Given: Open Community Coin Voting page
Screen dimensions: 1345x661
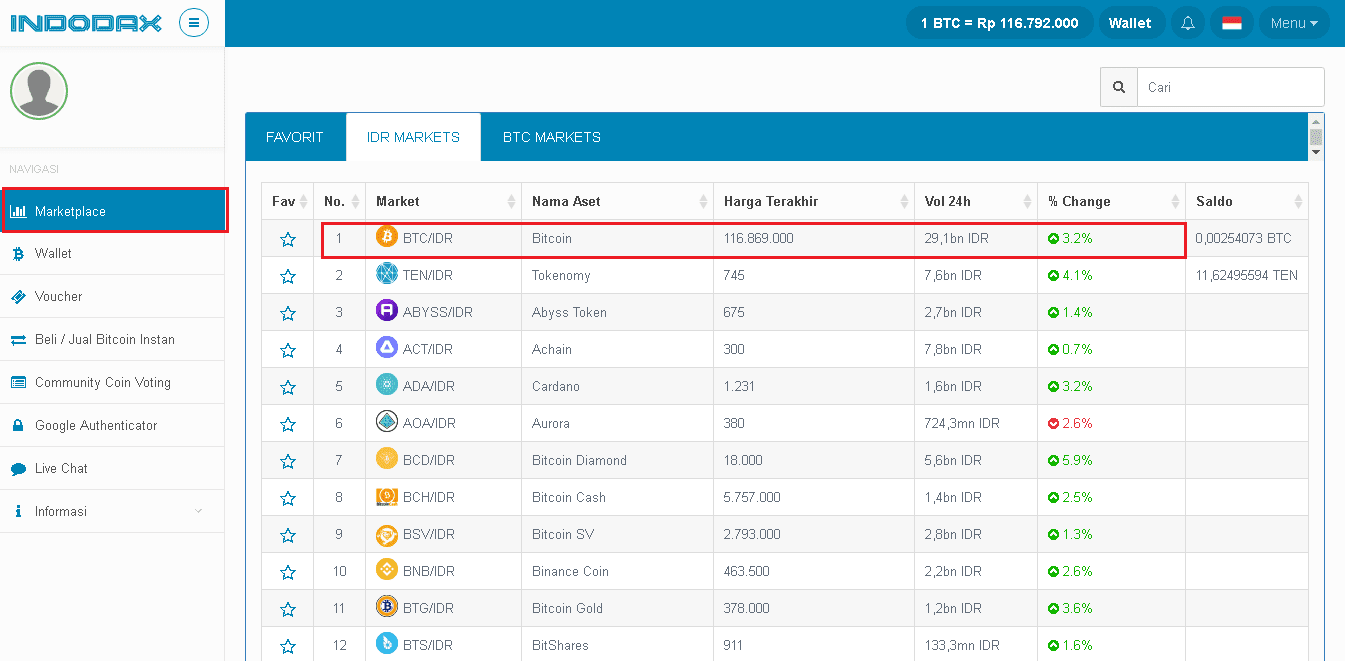Looking at the screenshot, I should click(x=112, y=382).
